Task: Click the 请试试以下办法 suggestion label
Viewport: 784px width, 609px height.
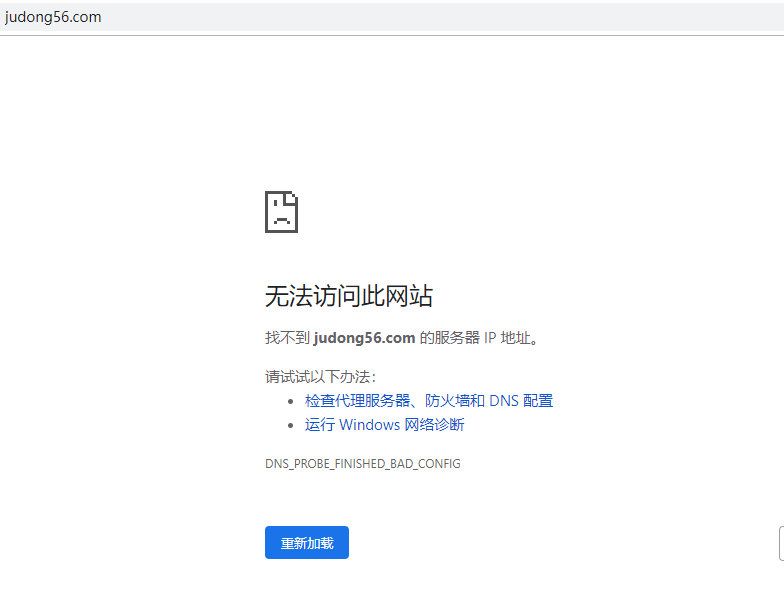Action: (x=320, y=376)
